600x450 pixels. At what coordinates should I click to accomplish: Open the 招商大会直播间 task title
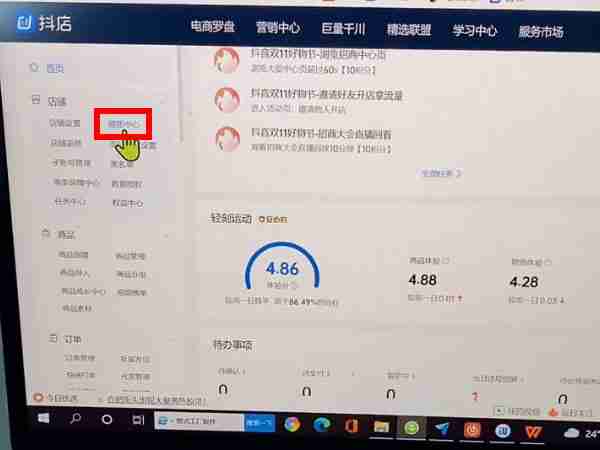[321, 133]
